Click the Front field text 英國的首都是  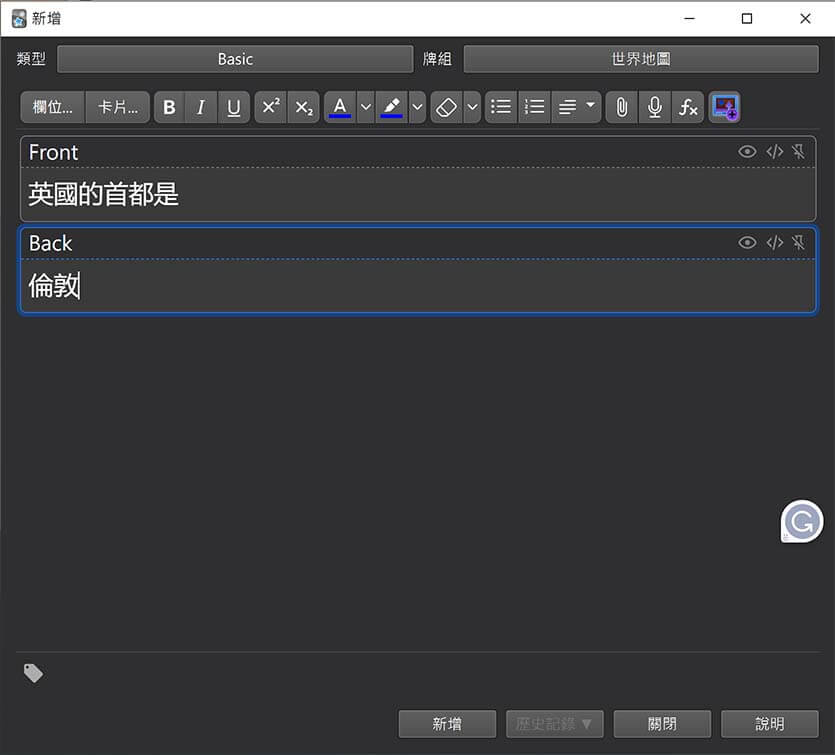(x=103, y=194)
